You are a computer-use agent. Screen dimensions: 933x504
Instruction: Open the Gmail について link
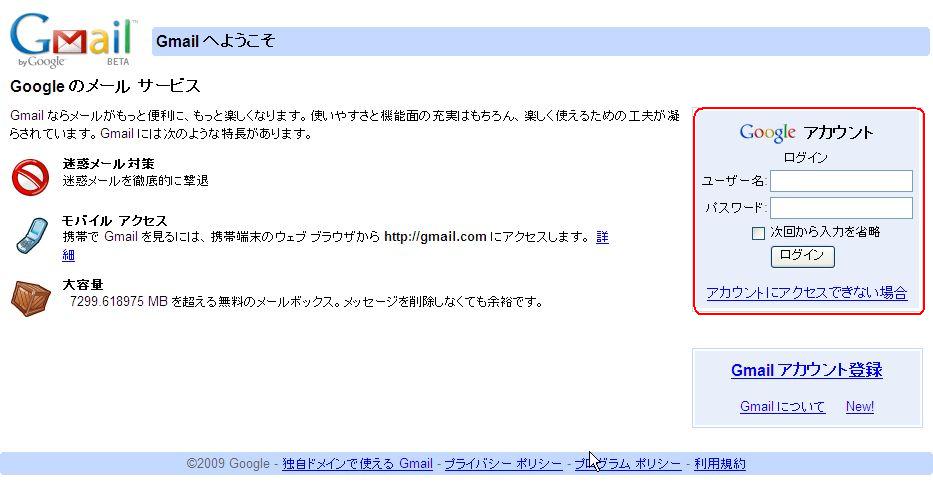(x=782, y=407)
